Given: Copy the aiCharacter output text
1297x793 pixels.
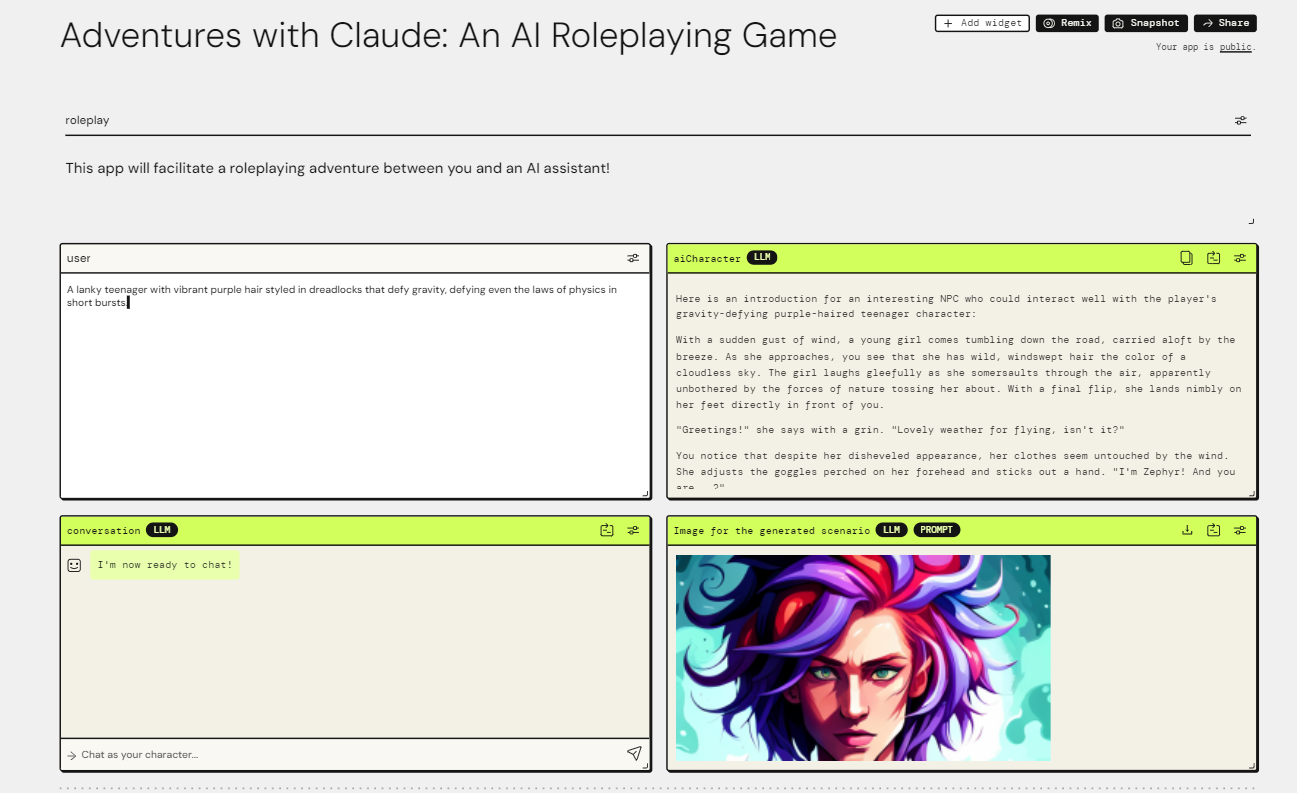Looking at the screenshot, I should [x=1186, y=257].
